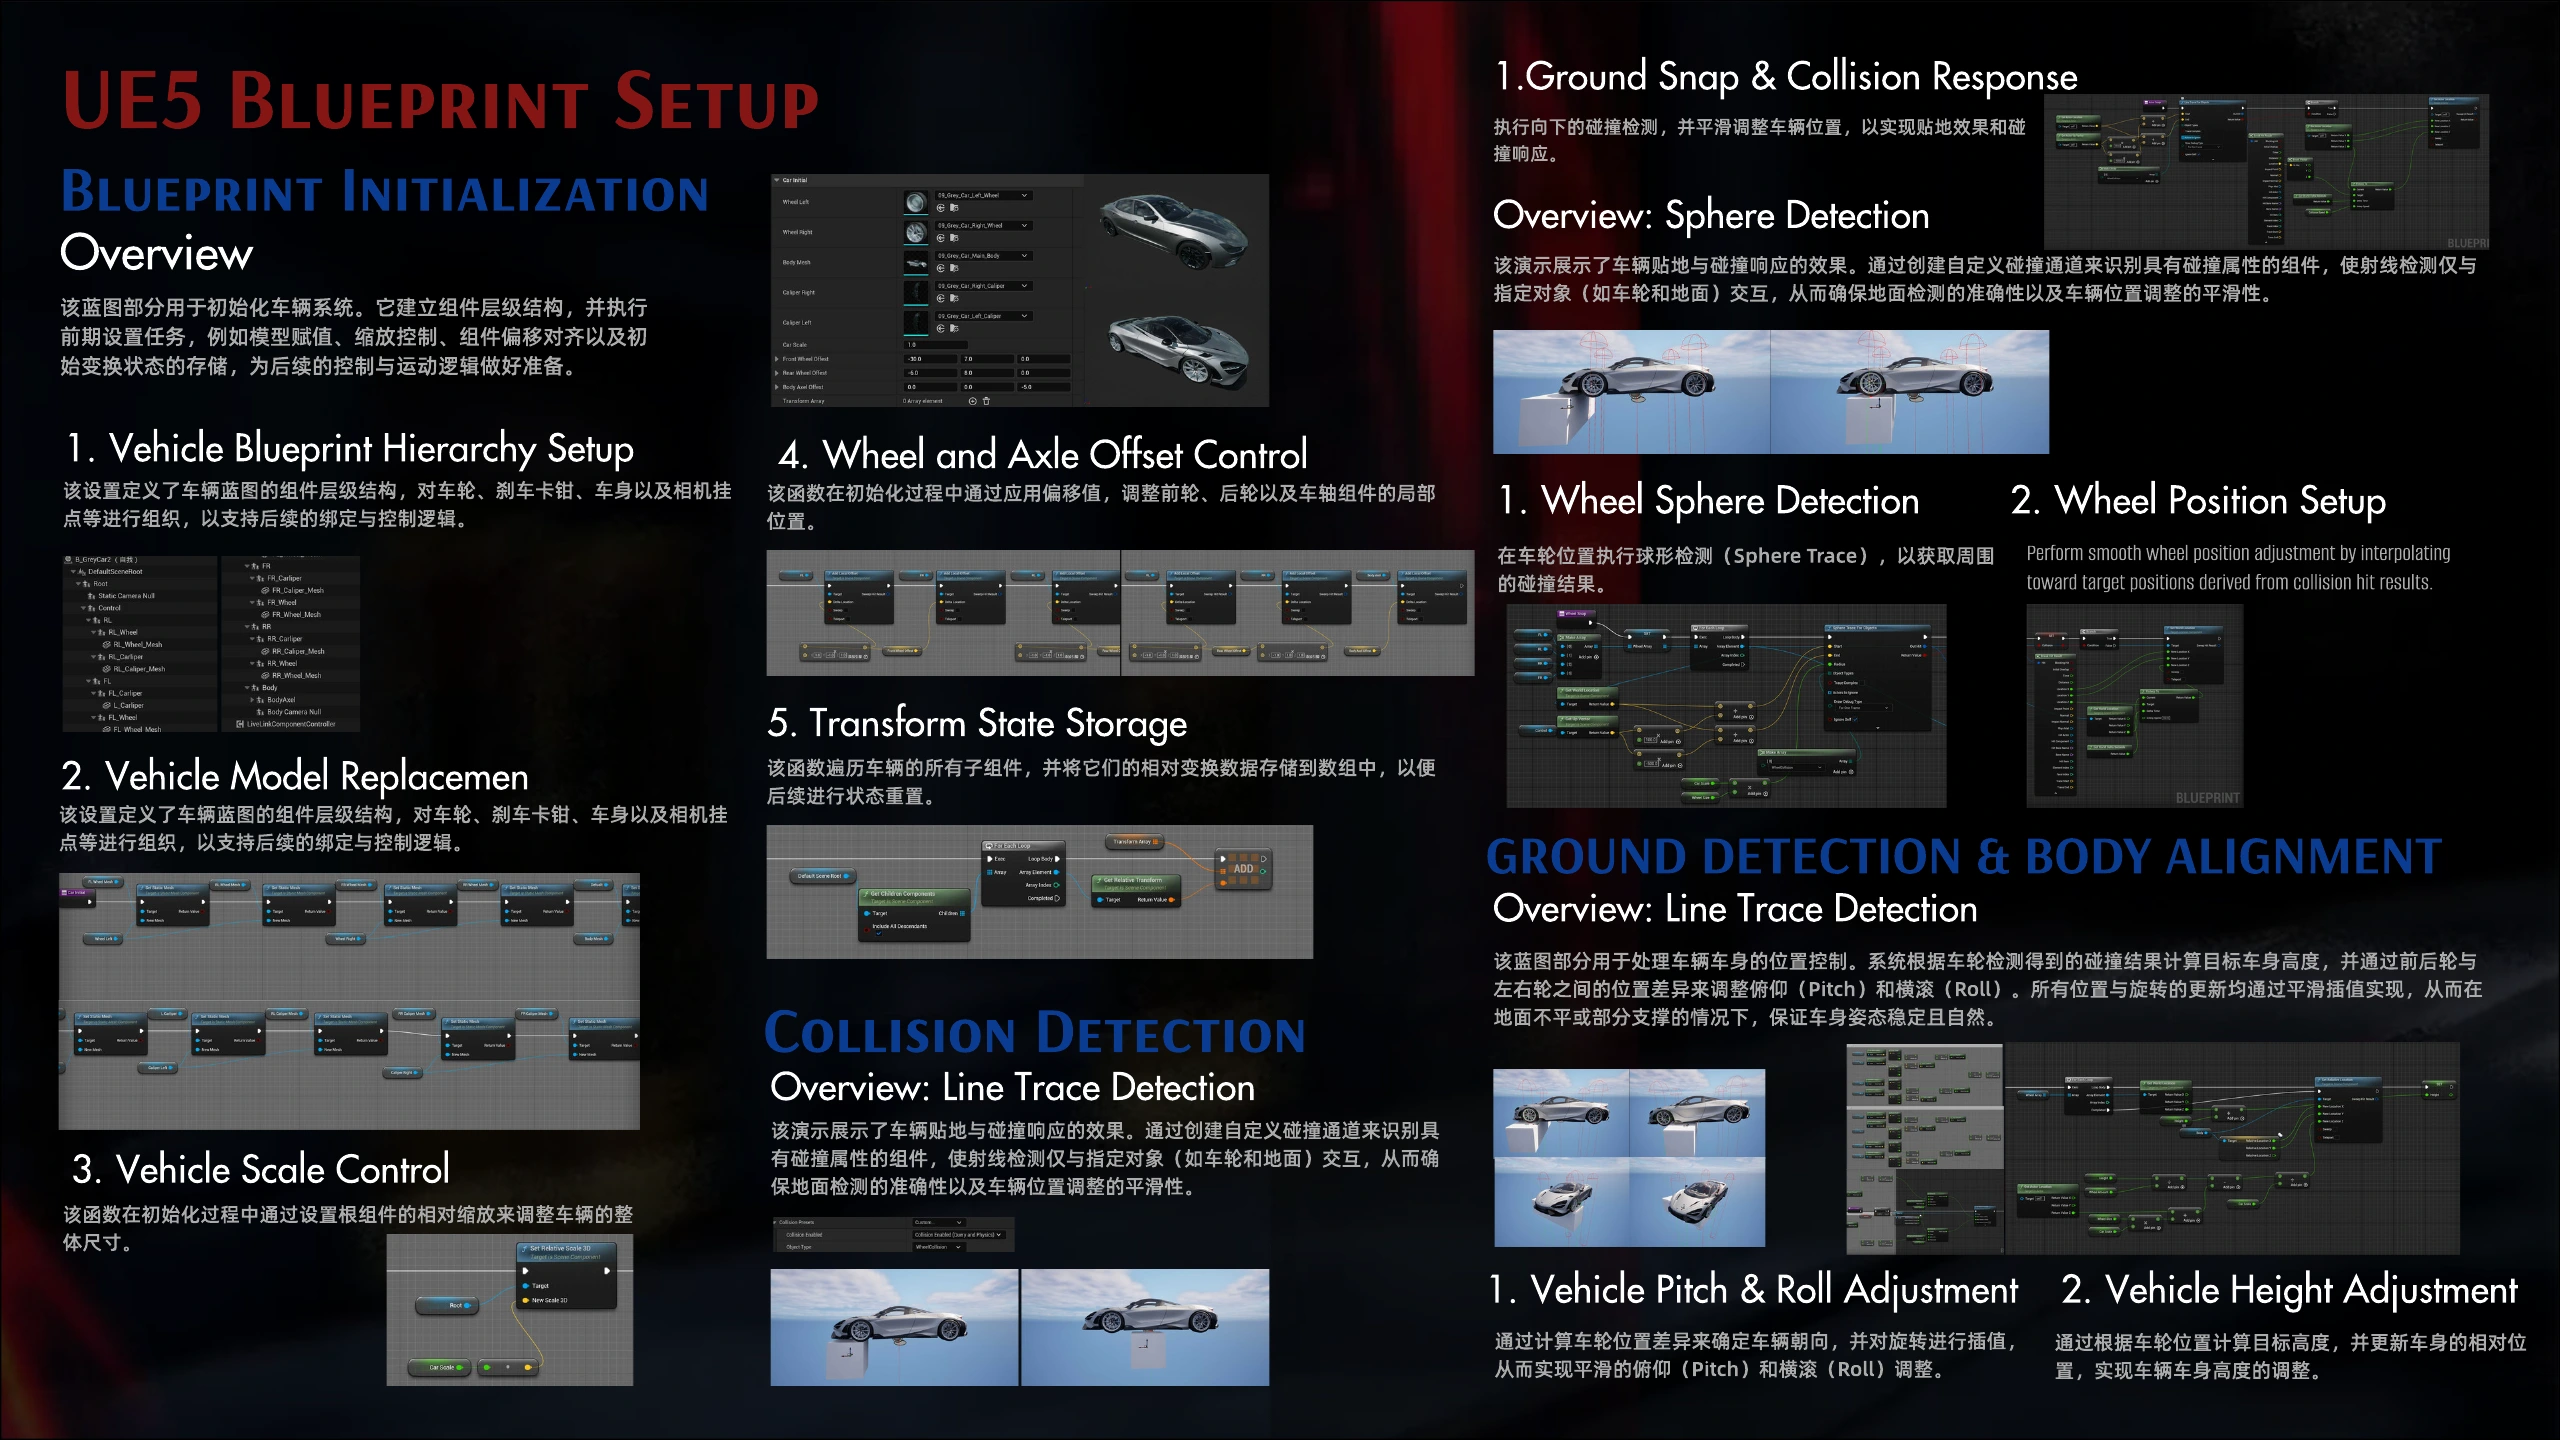
Task: Click the Get Relative Transform node
Action: (1136, 891)
